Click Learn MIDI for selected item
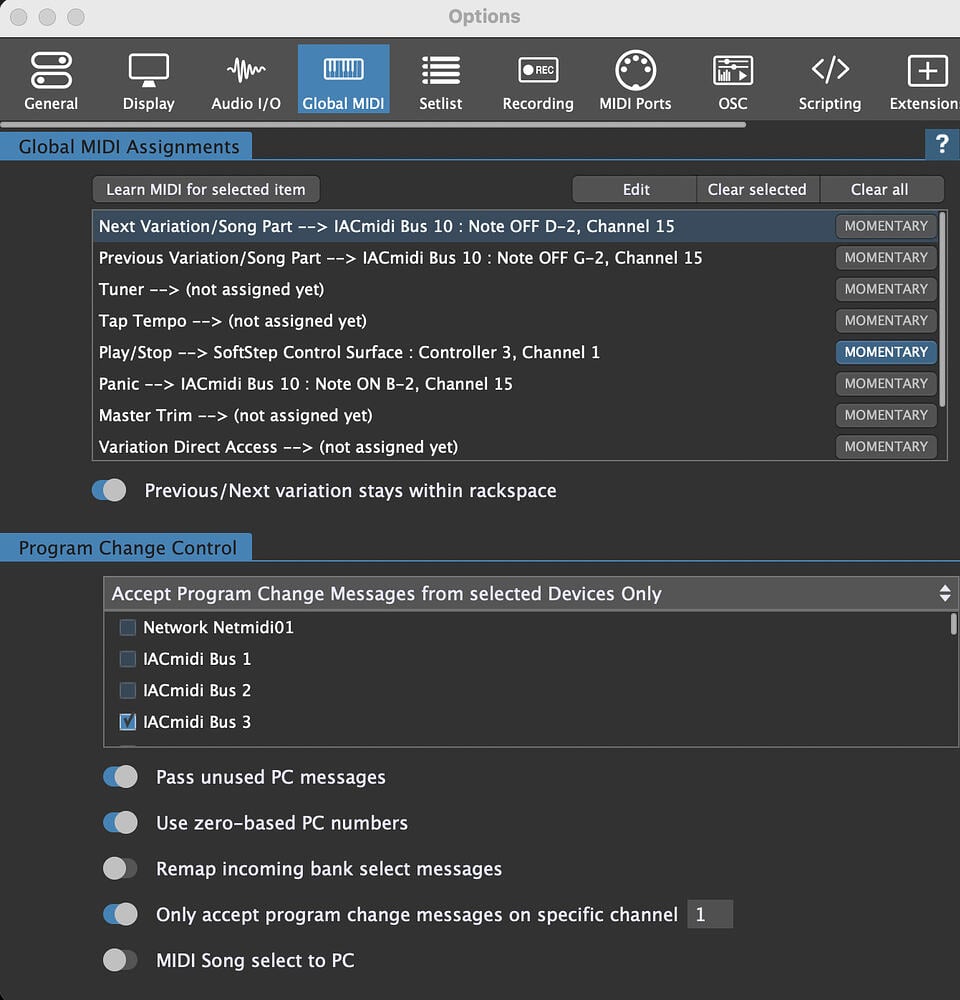 click(x=206, y=190)
